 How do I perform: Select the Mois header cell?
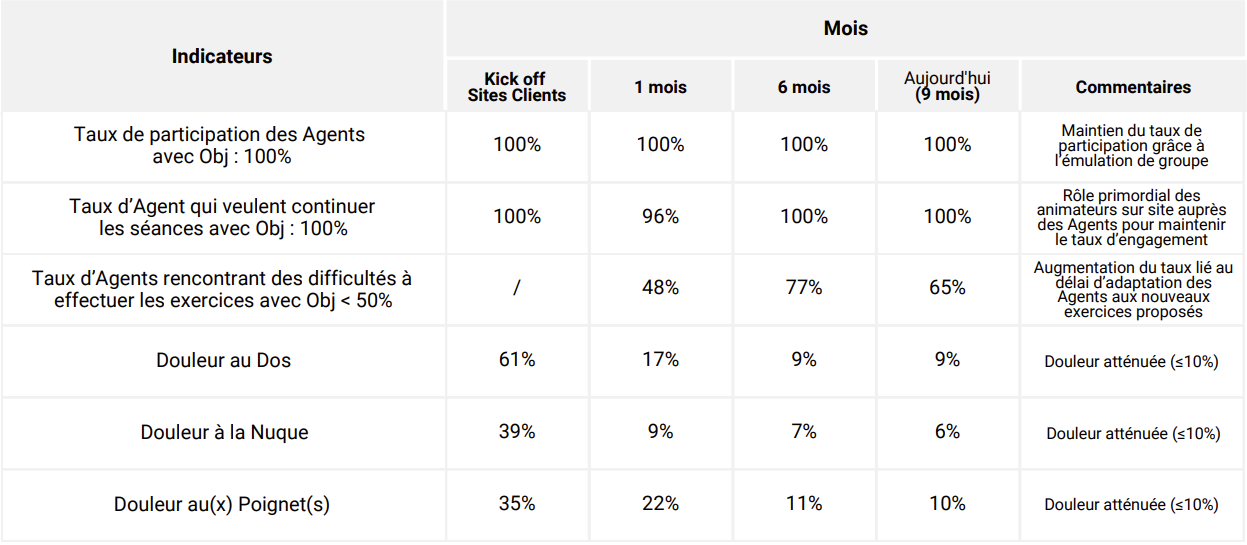click(845, 28)
